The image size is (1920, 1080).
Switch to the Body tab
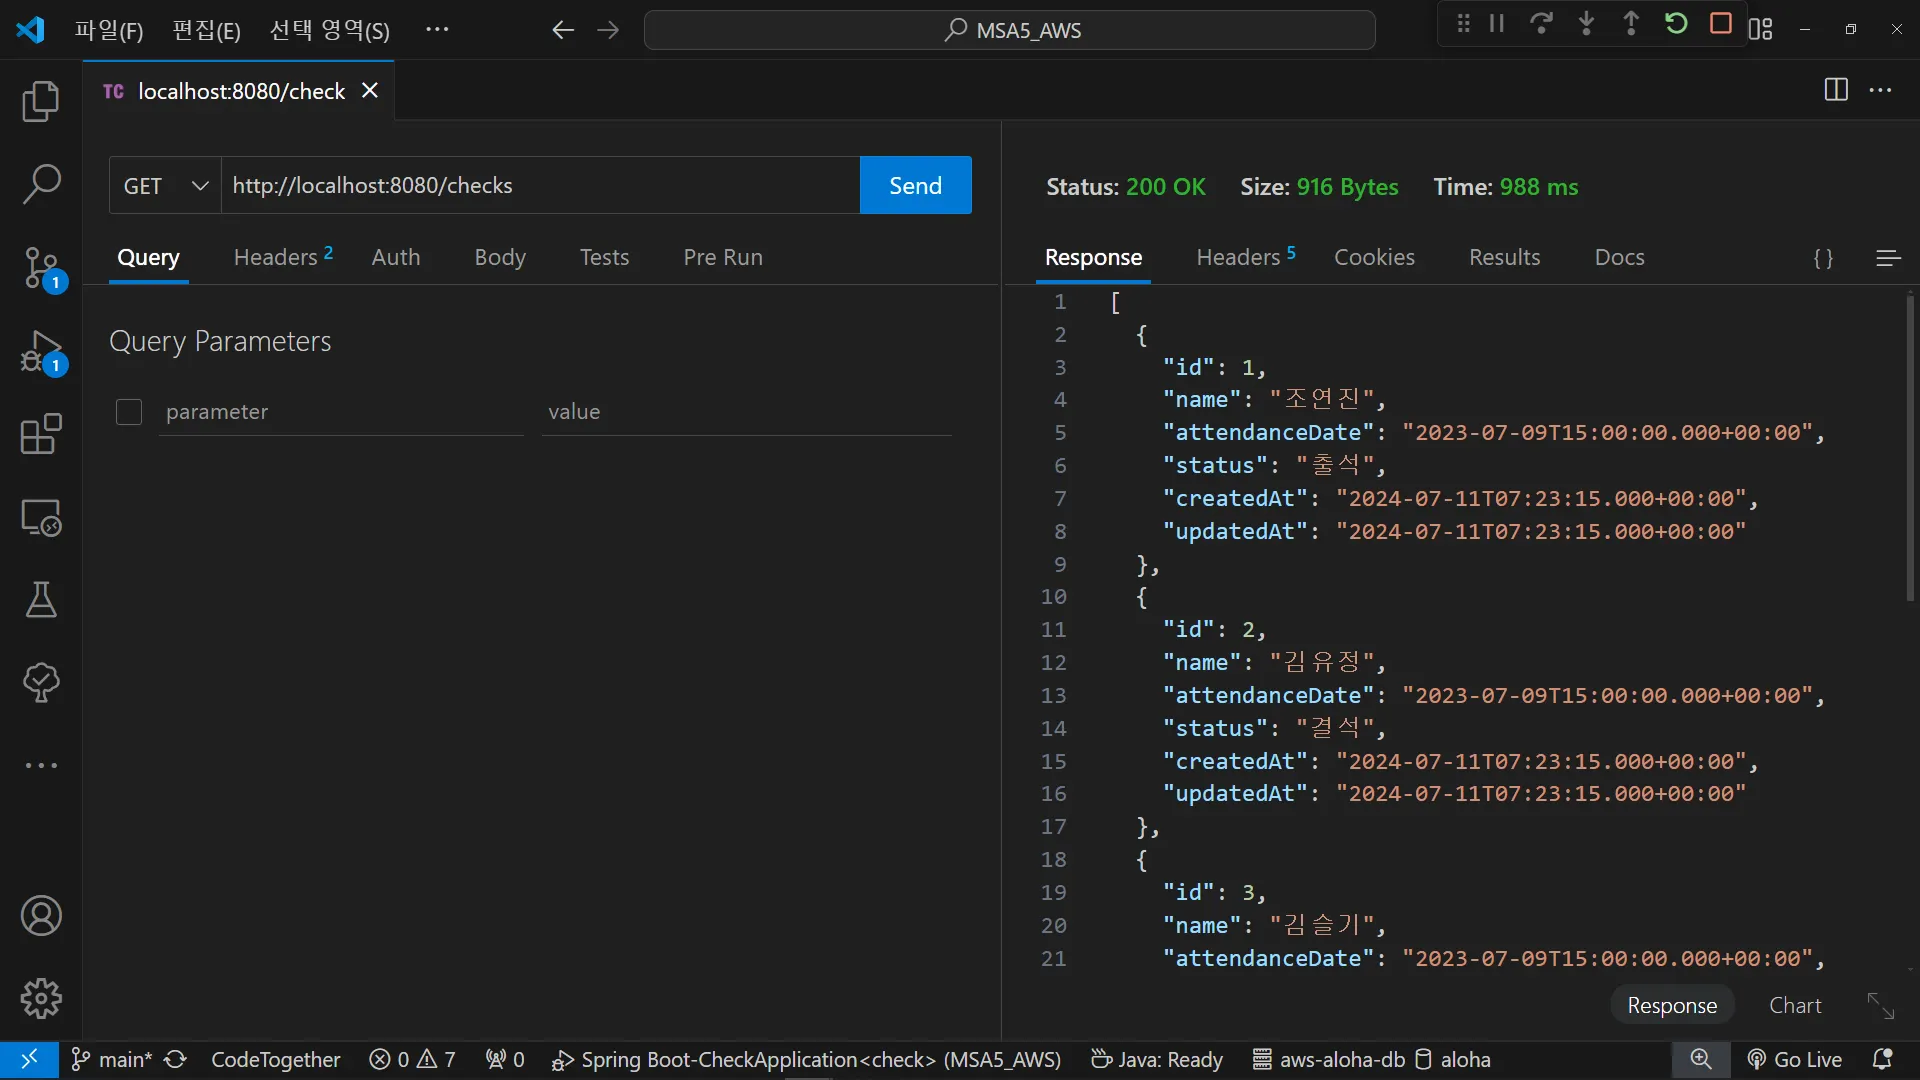coord(500,258)
